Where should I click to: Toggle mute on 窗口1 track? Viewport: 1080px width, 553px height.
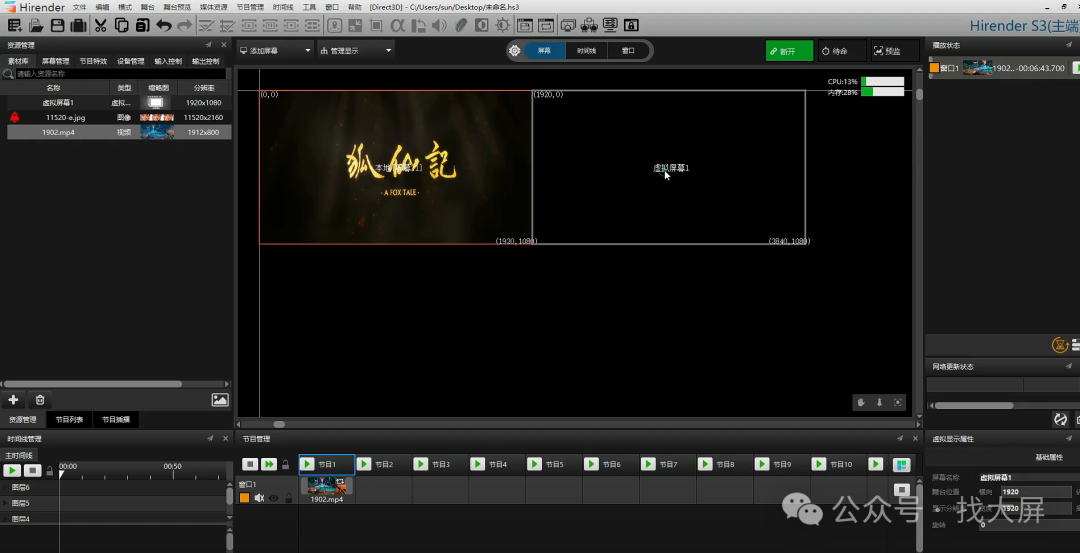[259, 498]
